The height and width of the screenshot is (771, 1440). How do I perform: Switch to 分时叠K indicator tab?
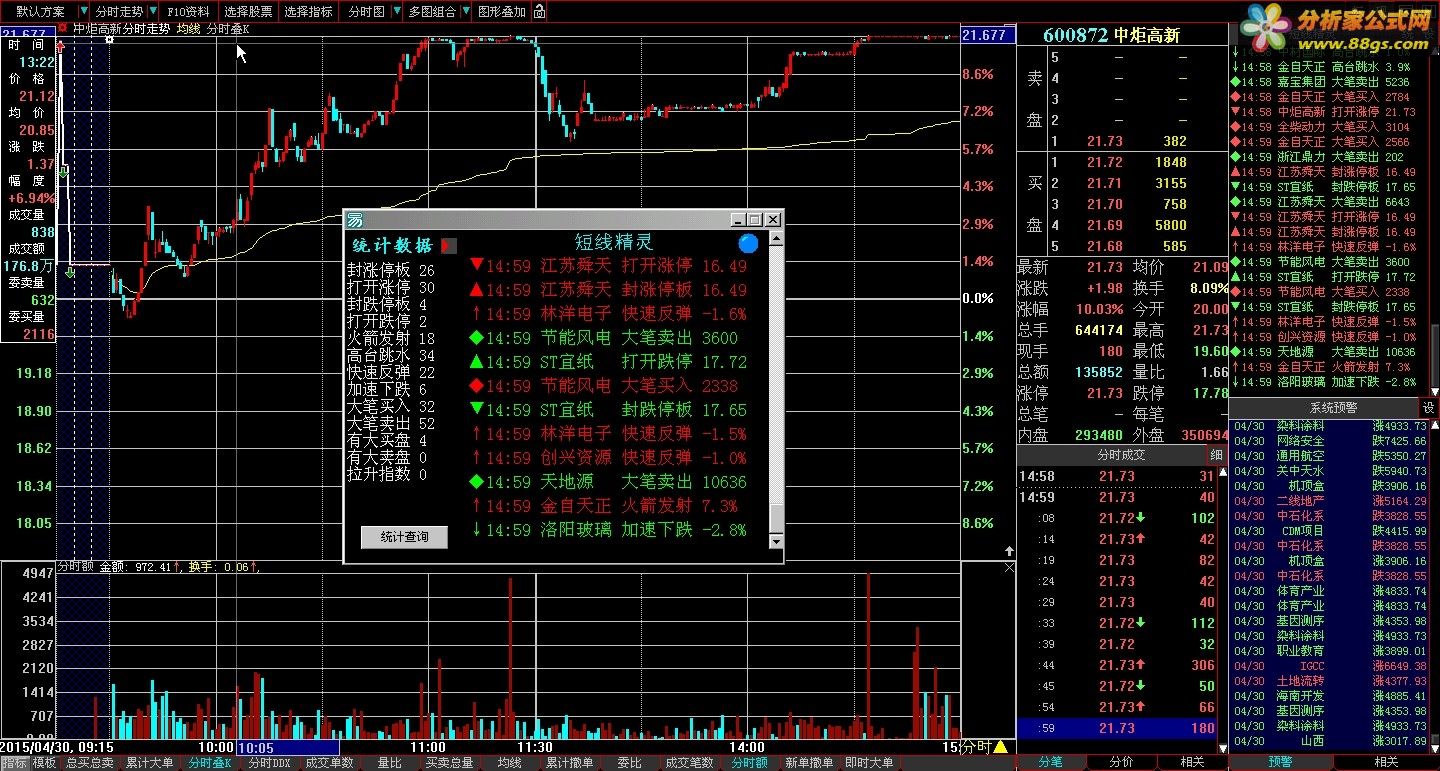[x=209, y=763]
